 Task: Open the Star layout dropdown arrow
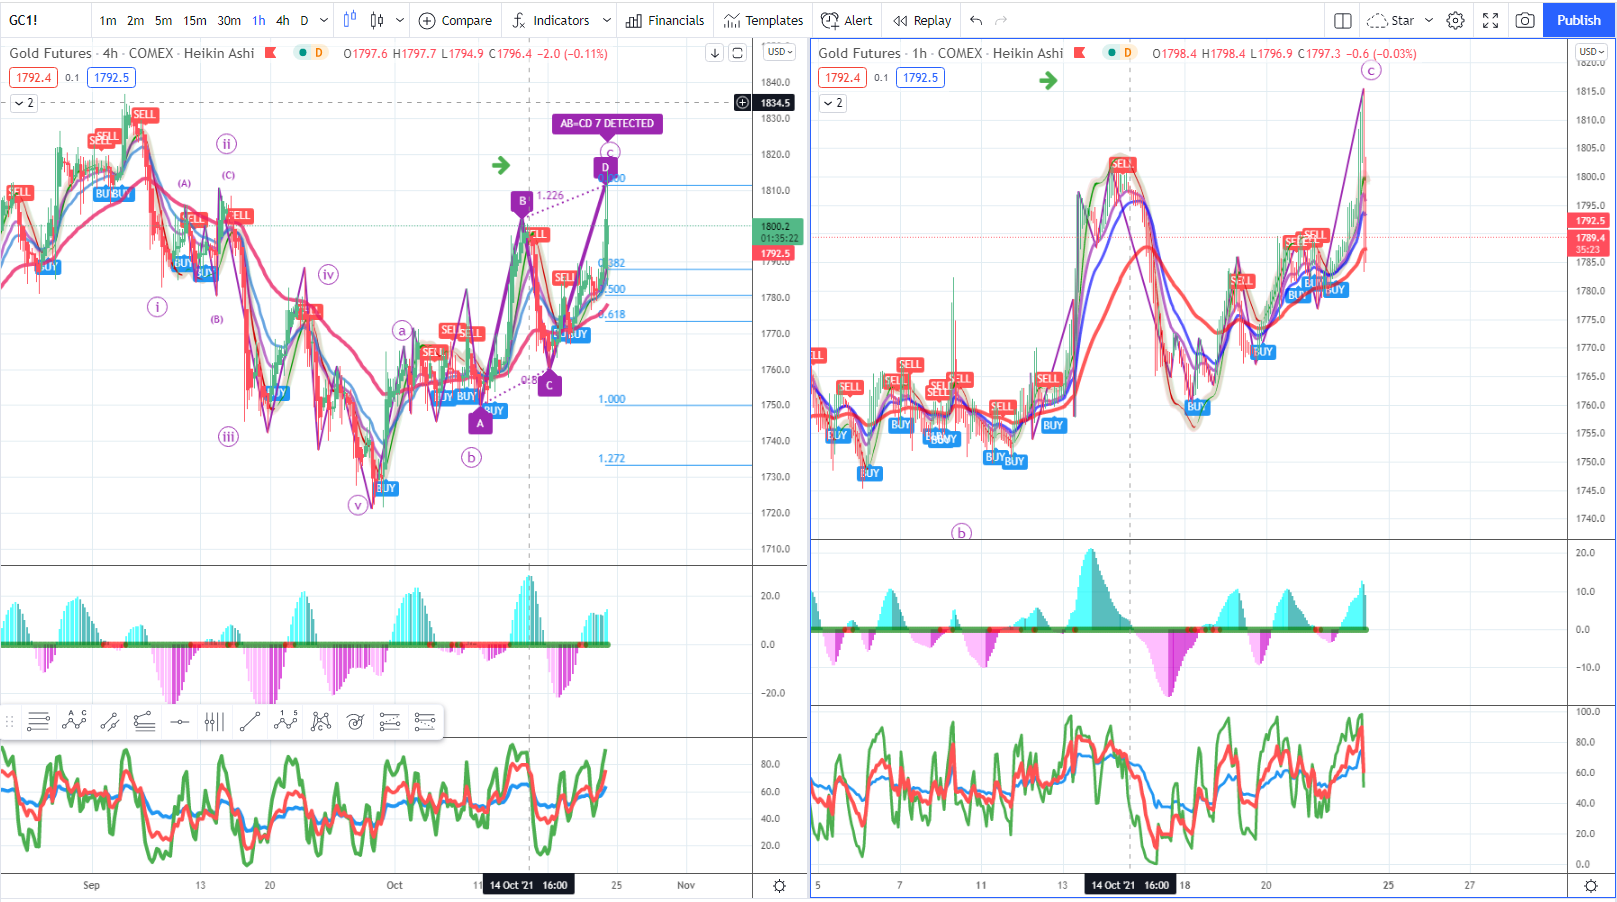[x=1429, y=20]
